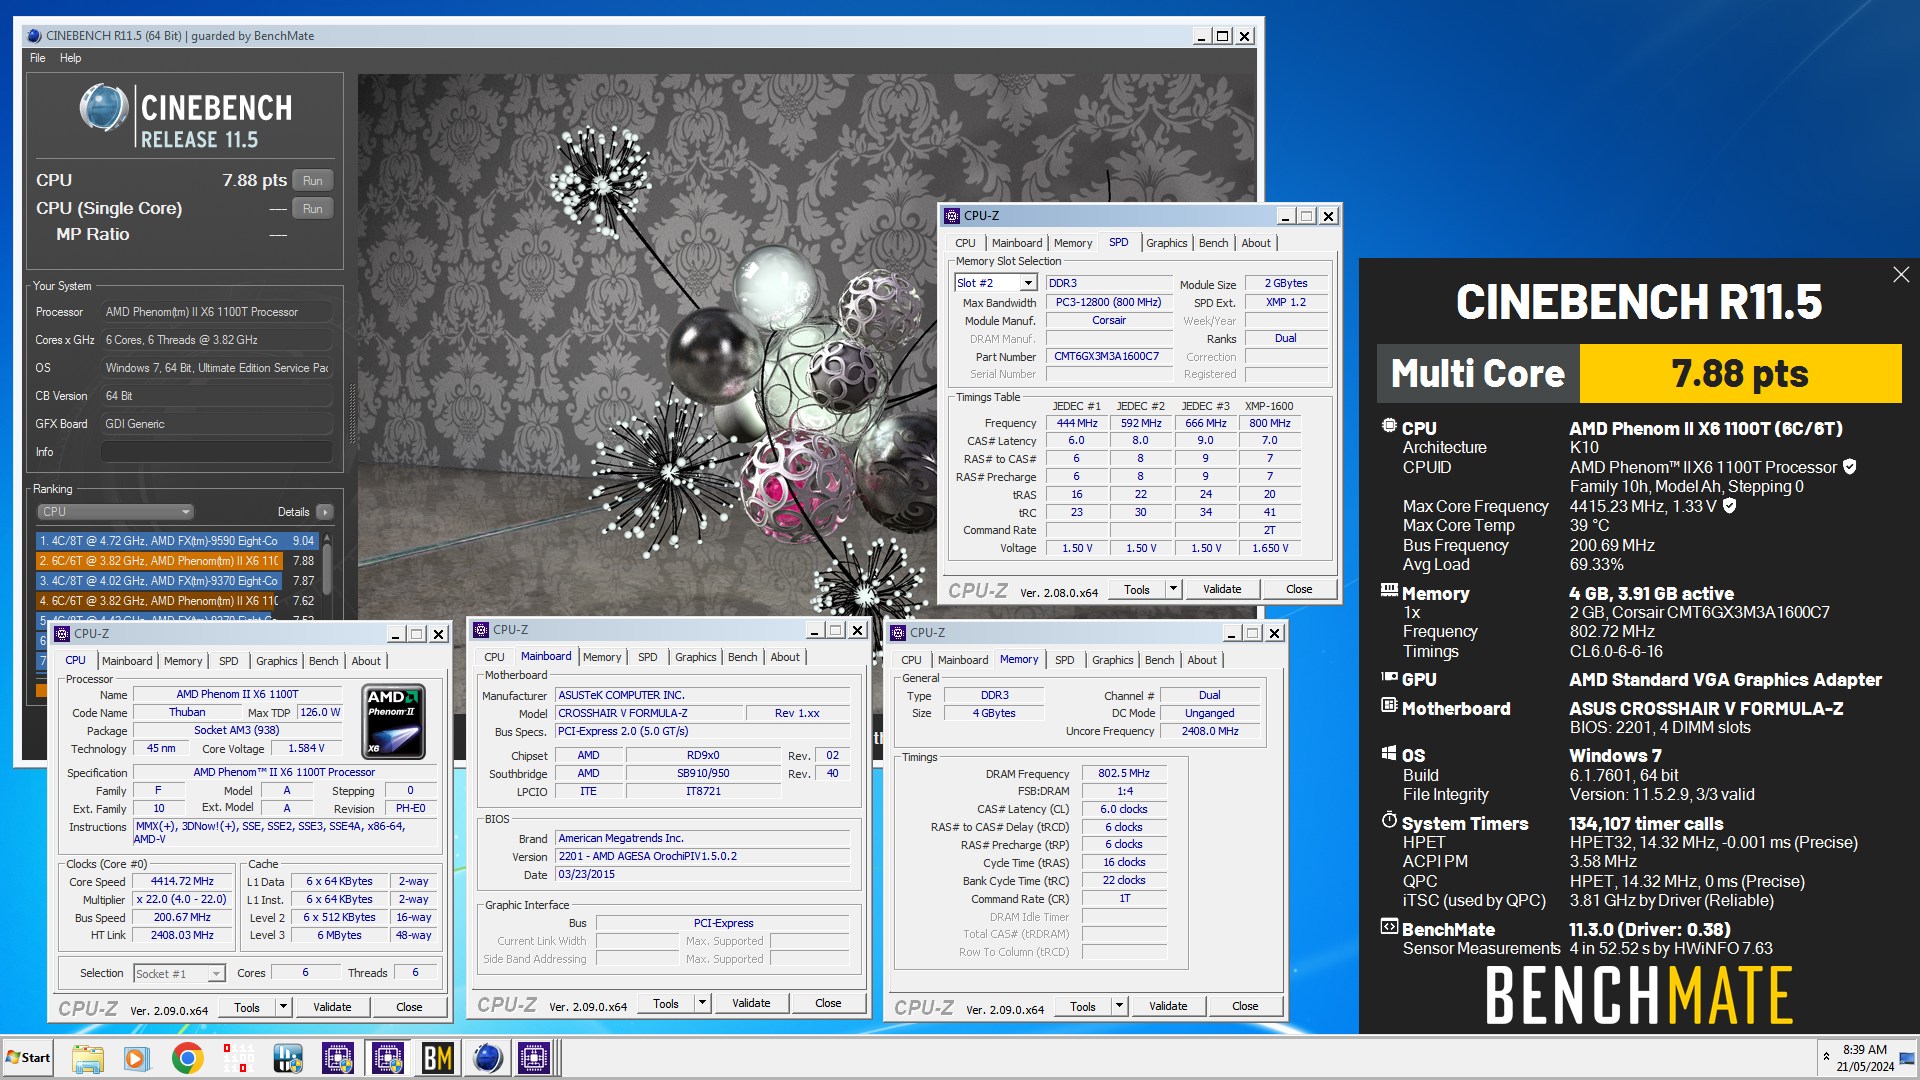Click Validate in CPU-Z CPU window
1920x1080 pixels.
[x=332, y=1007]
